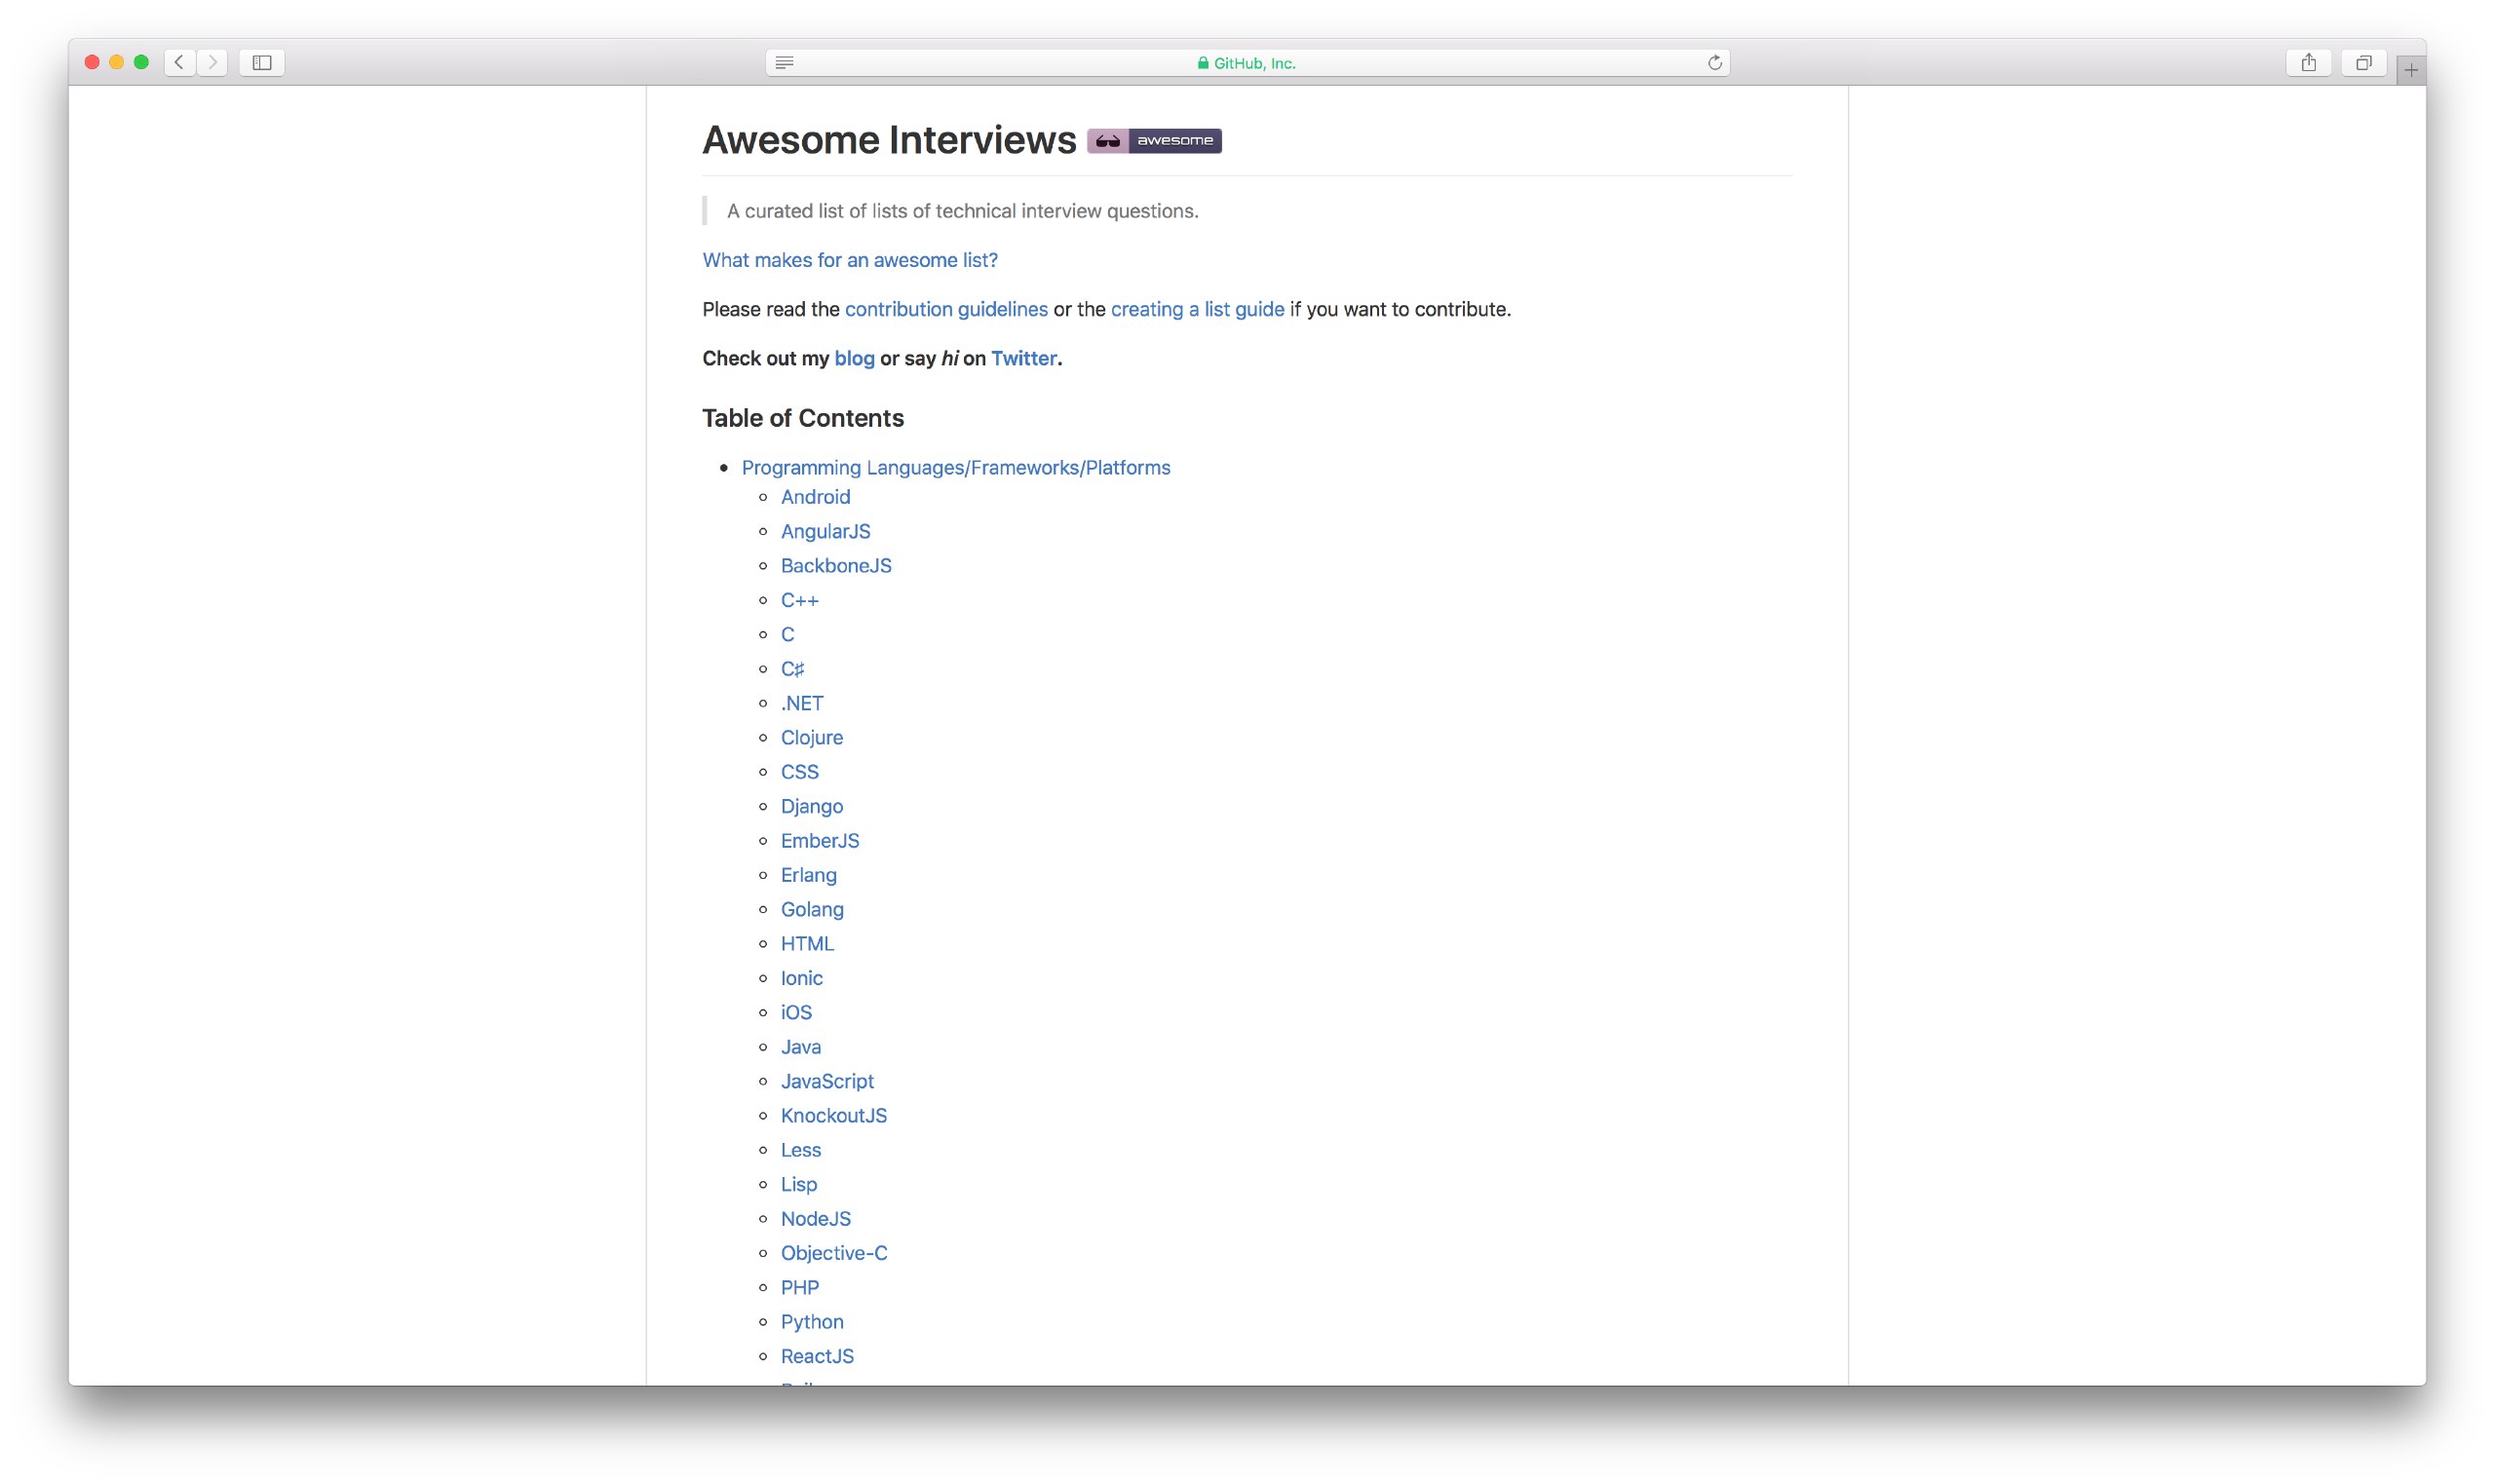The width and height of the screenshot is (2495, 1484).
Task: Open the .NET link
Action: pos(802,703)
